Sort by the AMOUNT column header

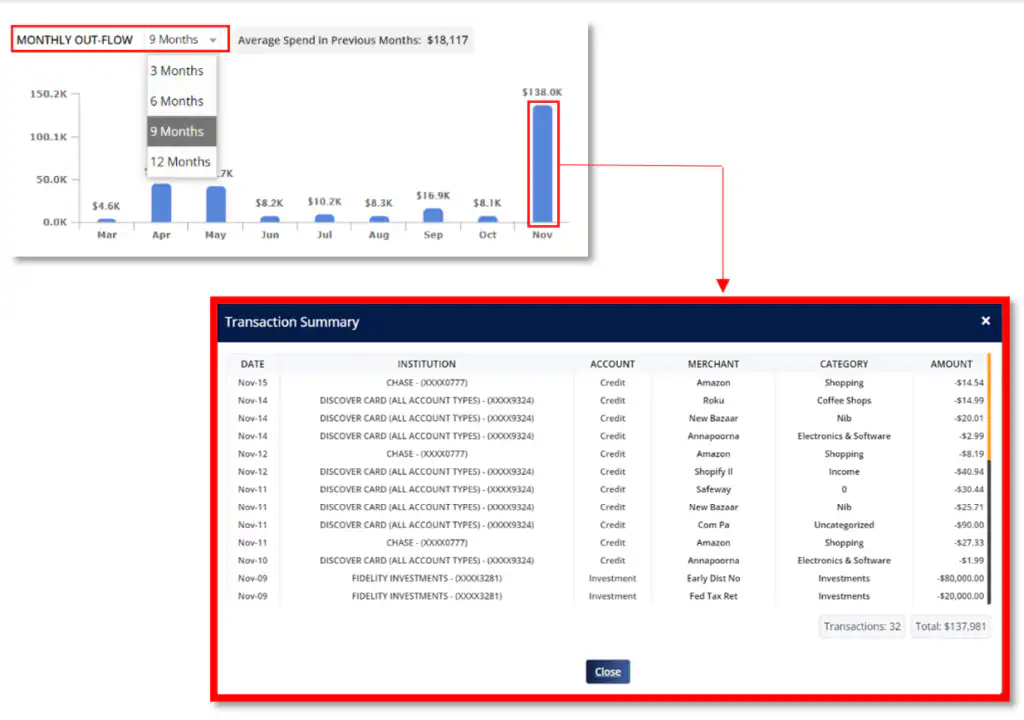point(951,364)
